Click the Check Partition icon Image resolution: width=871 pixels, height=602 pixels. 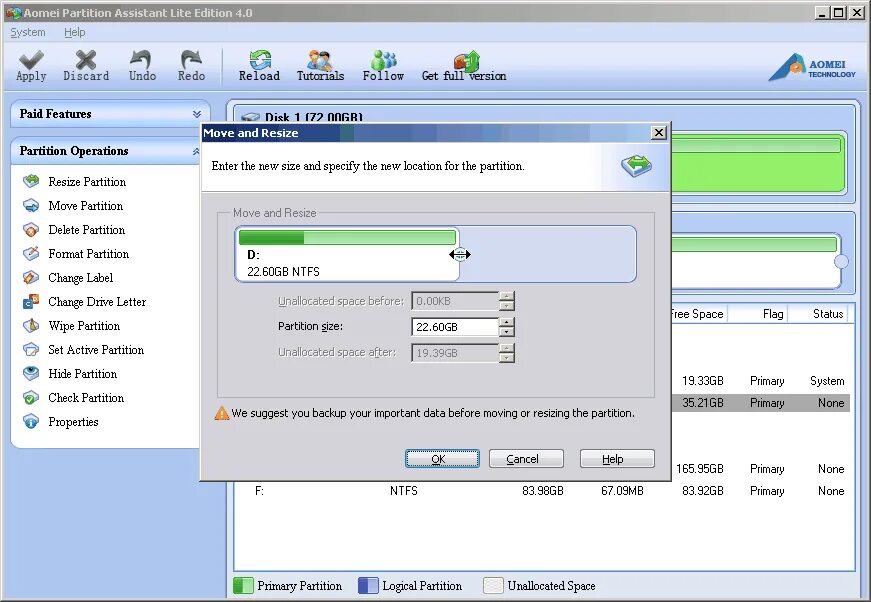[x=31, y=398]
